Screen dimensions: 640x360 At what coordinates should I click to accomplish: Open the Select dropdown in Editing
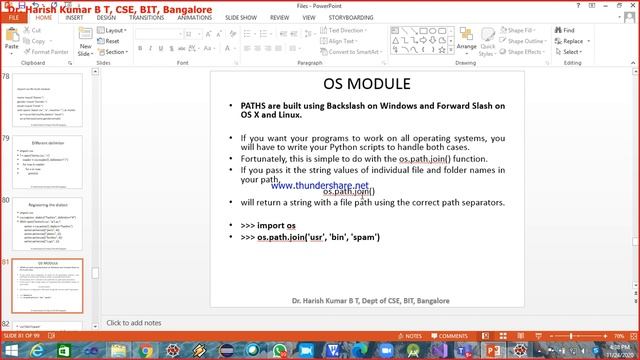pos(569,52)
